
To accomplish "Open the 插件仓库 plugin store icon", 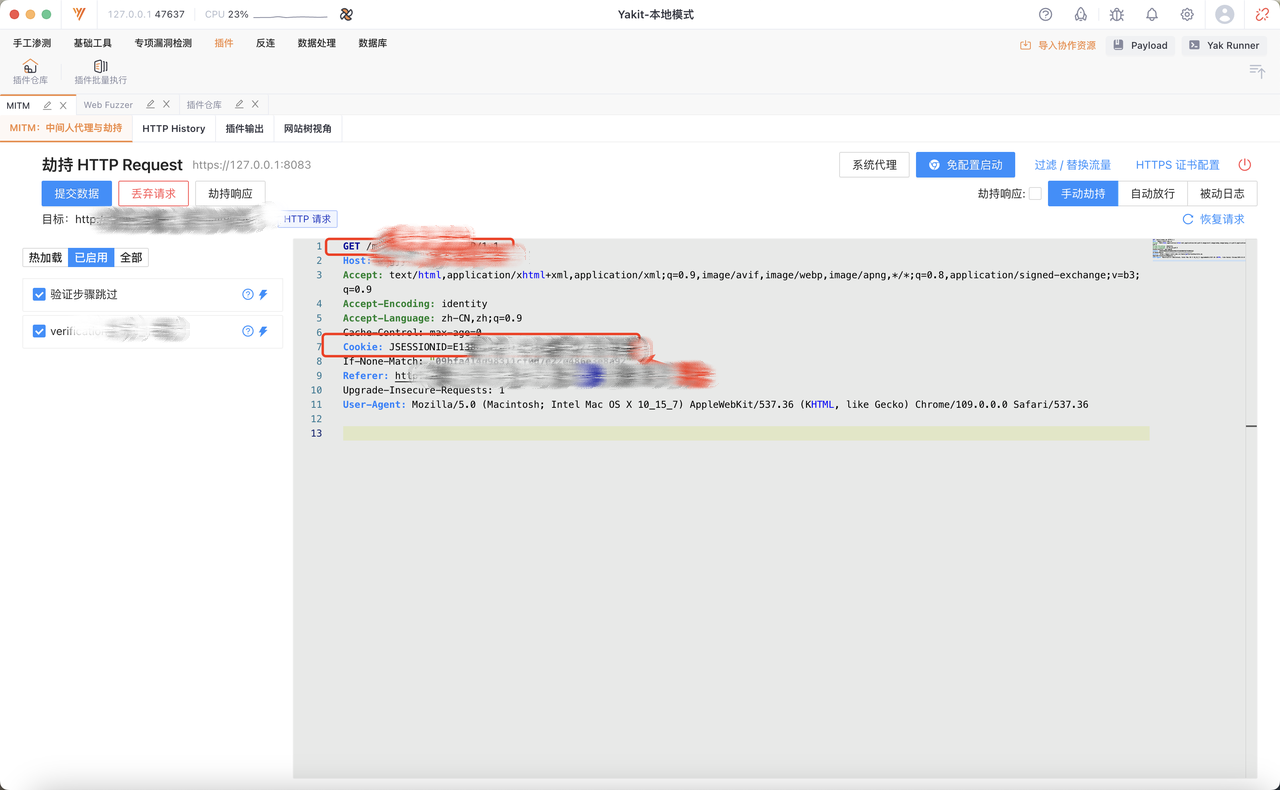I will (30, 67).
